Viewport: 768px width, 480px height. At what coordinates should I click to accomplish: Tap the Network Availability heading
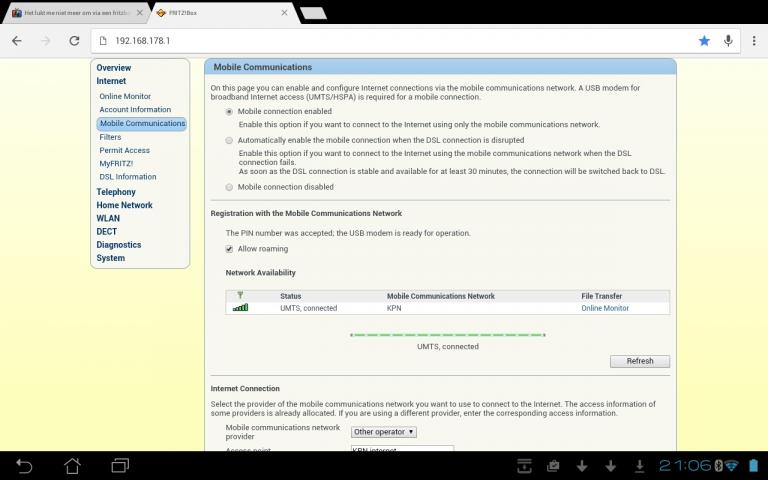[x=261, y=273]
